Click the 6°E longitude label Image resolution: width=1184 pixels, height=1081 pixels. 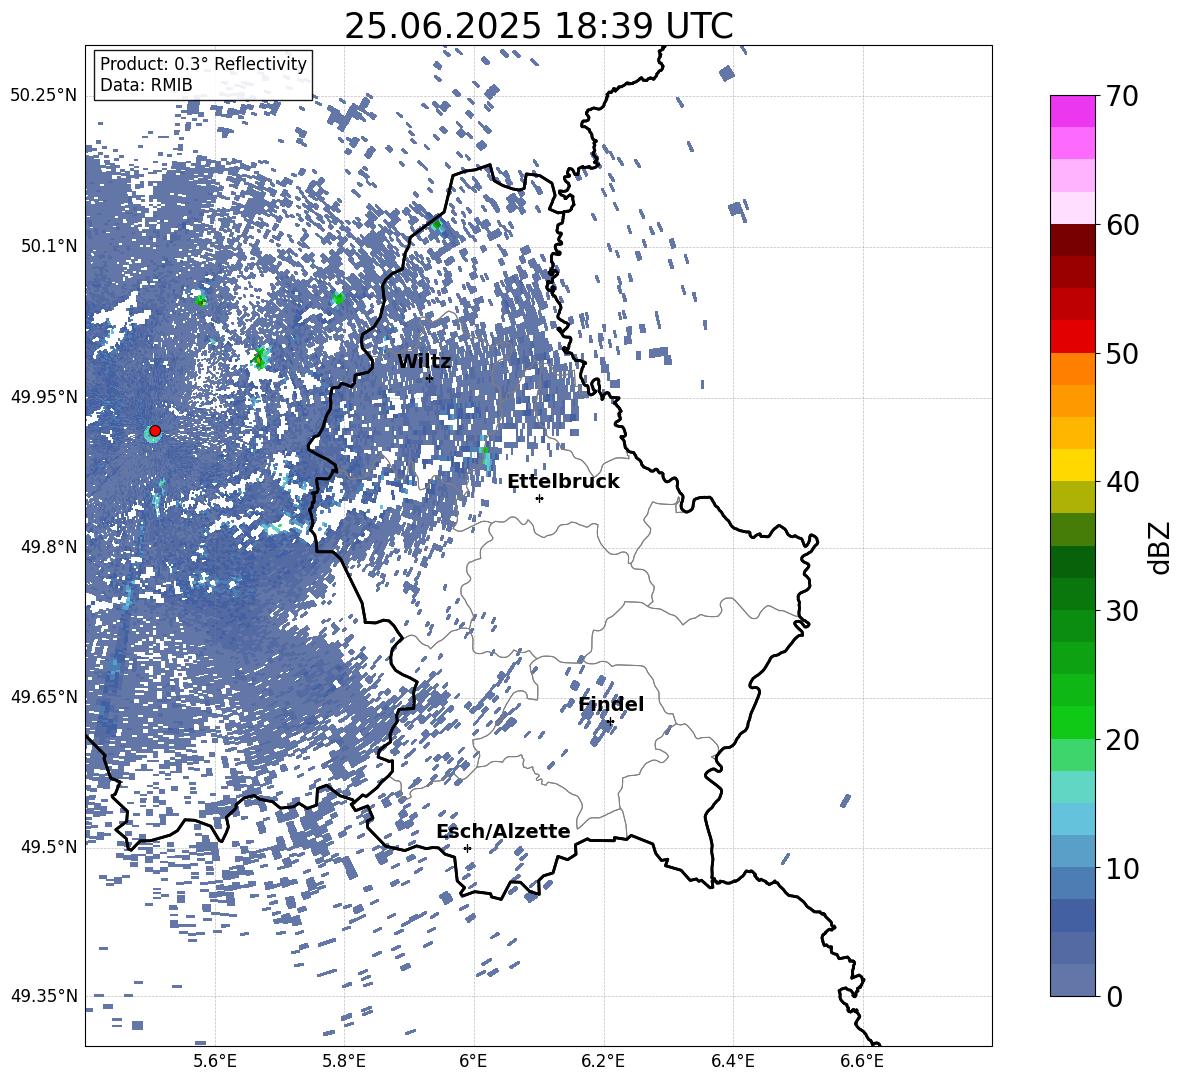coord(473,1061)
